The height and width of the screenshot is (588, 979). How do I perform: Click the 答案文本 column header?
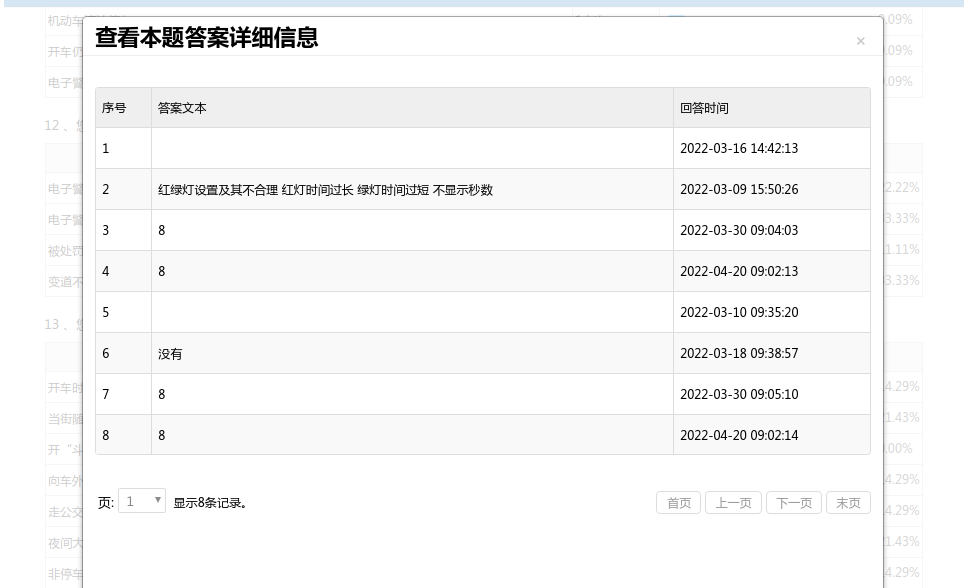tap(182, 108)
